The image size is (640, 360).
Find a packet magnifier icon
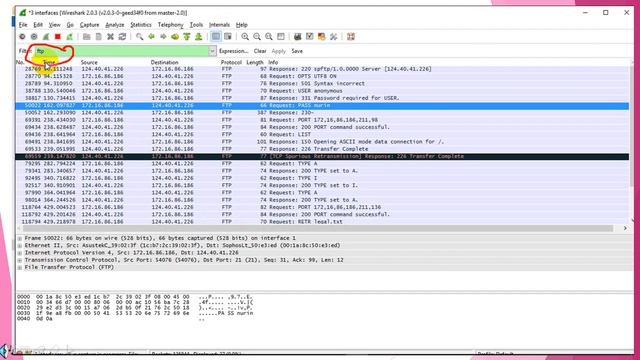click(x=140, y=37)
